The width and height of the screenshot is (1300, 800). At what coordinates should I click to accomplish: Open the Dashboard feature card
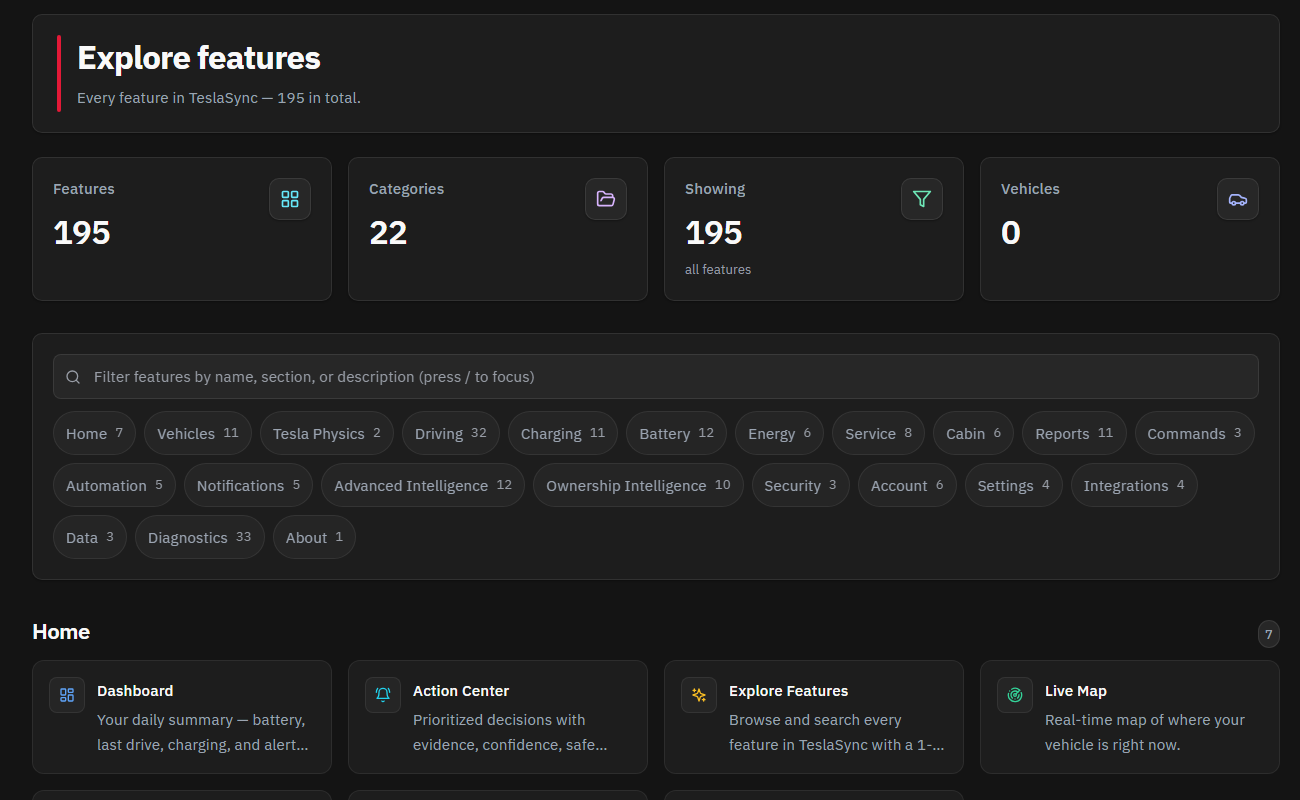(x=182, y=717)
